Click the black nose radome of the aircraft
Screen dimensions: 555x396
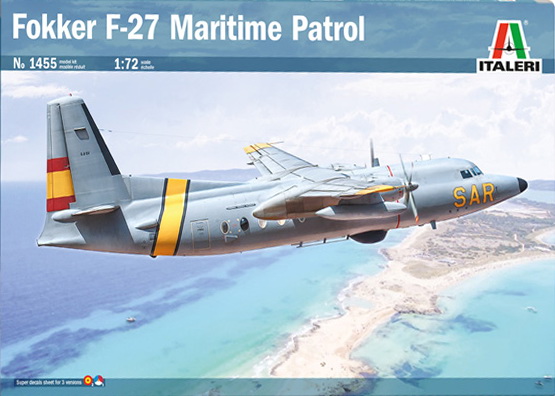click(522, 185)
